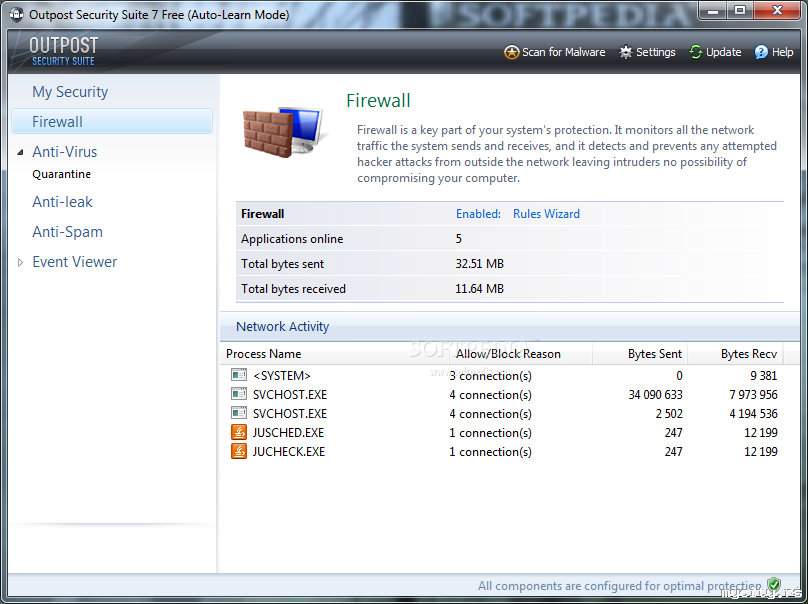Sort by Bytes Sent column header
808x604 pixels.
pos(639,354)
